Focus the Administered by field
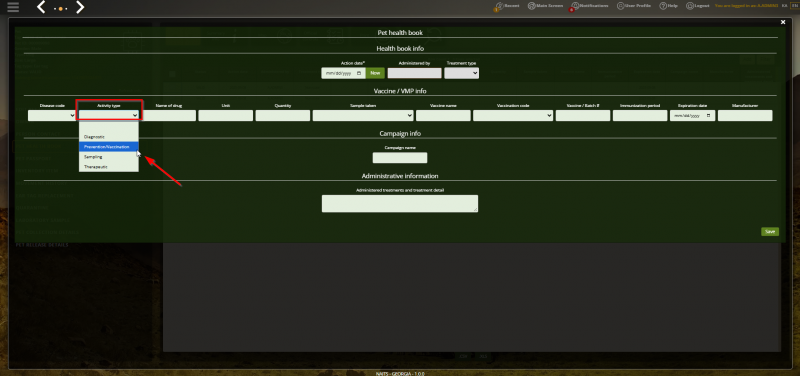This screenshot has width=800, height=376. tap(414, 73)
